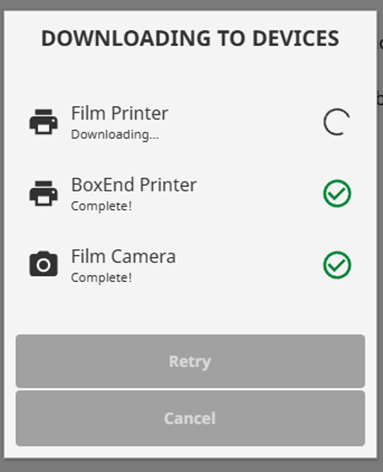
Task: Select the BoxEnd Printer row
Action: click(190, 193)
